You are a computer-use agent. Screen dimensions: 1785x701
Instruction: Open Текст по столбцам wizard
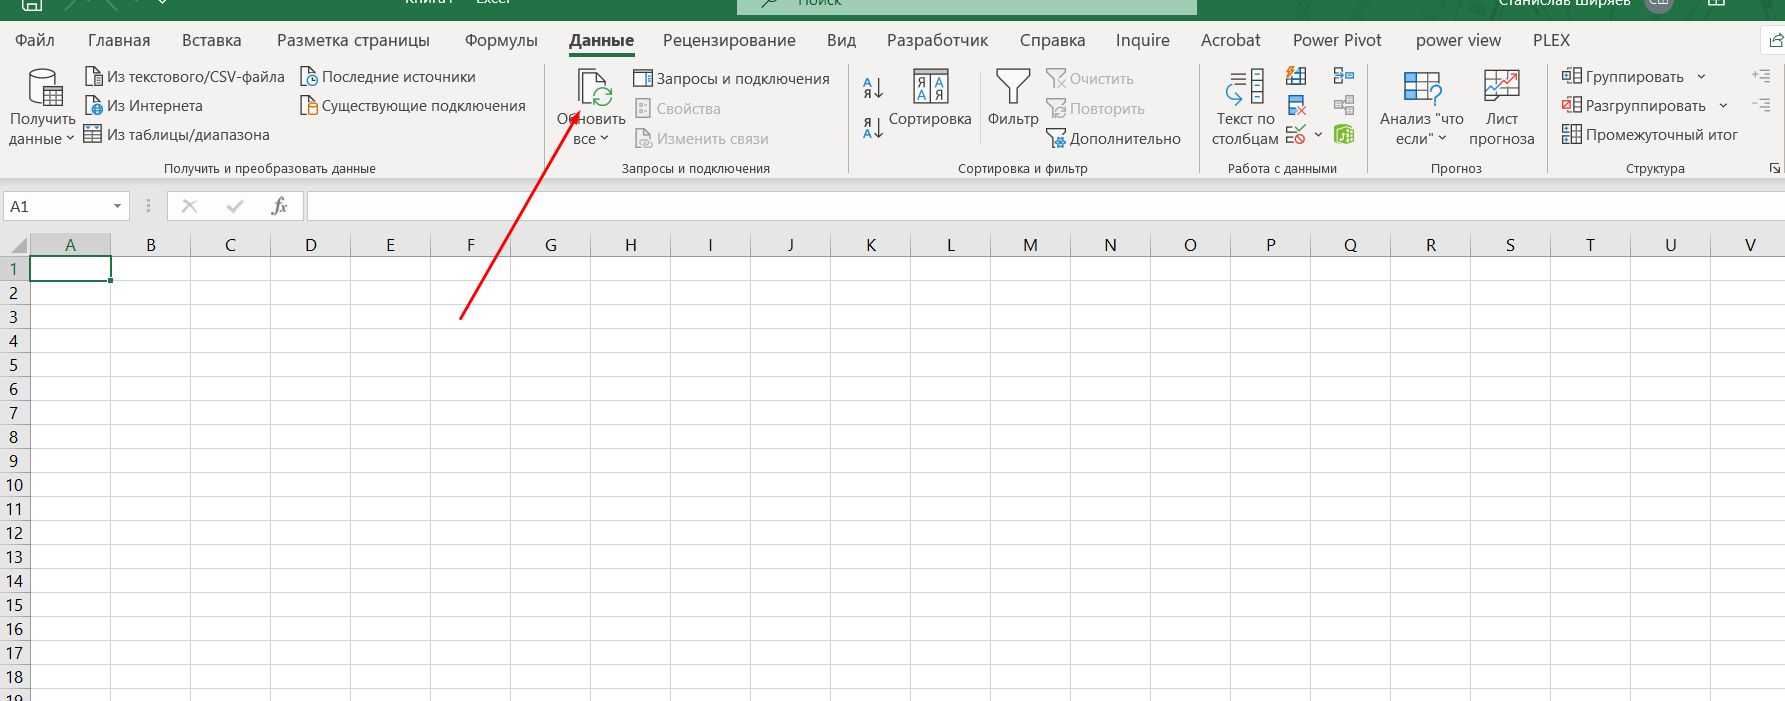1245,107
